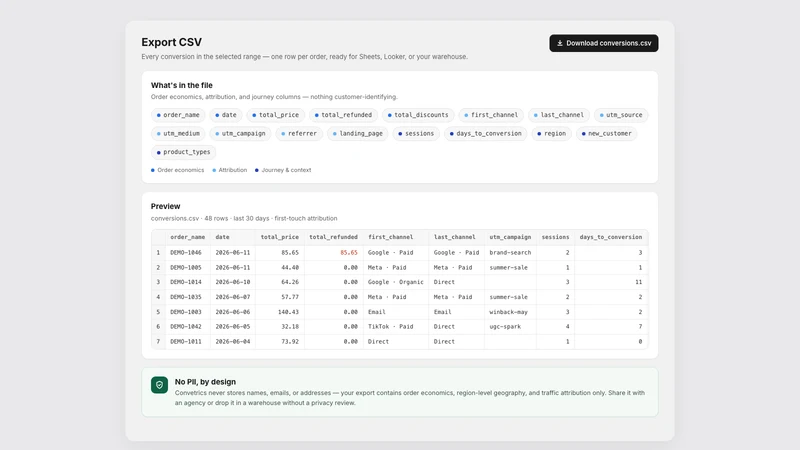Click the utm_campaign table column header
The image size is (800, 450).
point(510,237)
